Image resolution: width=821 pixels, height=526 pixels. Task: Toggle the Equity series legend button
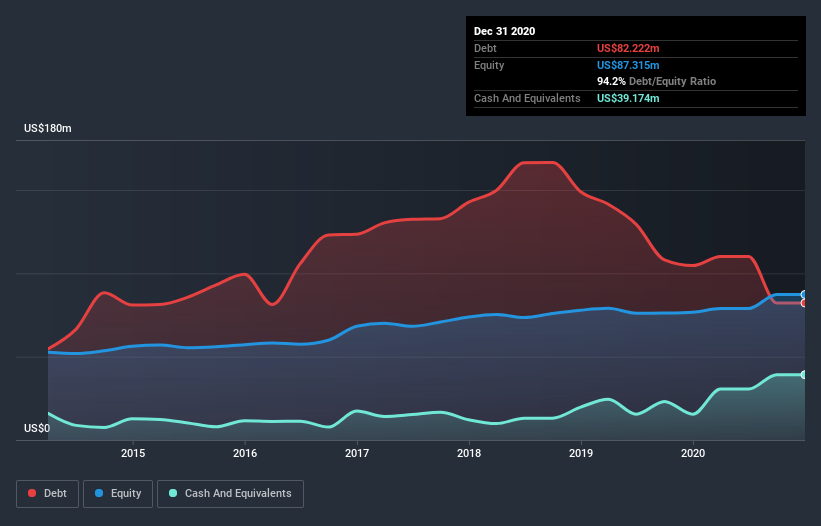click(118, 494)
